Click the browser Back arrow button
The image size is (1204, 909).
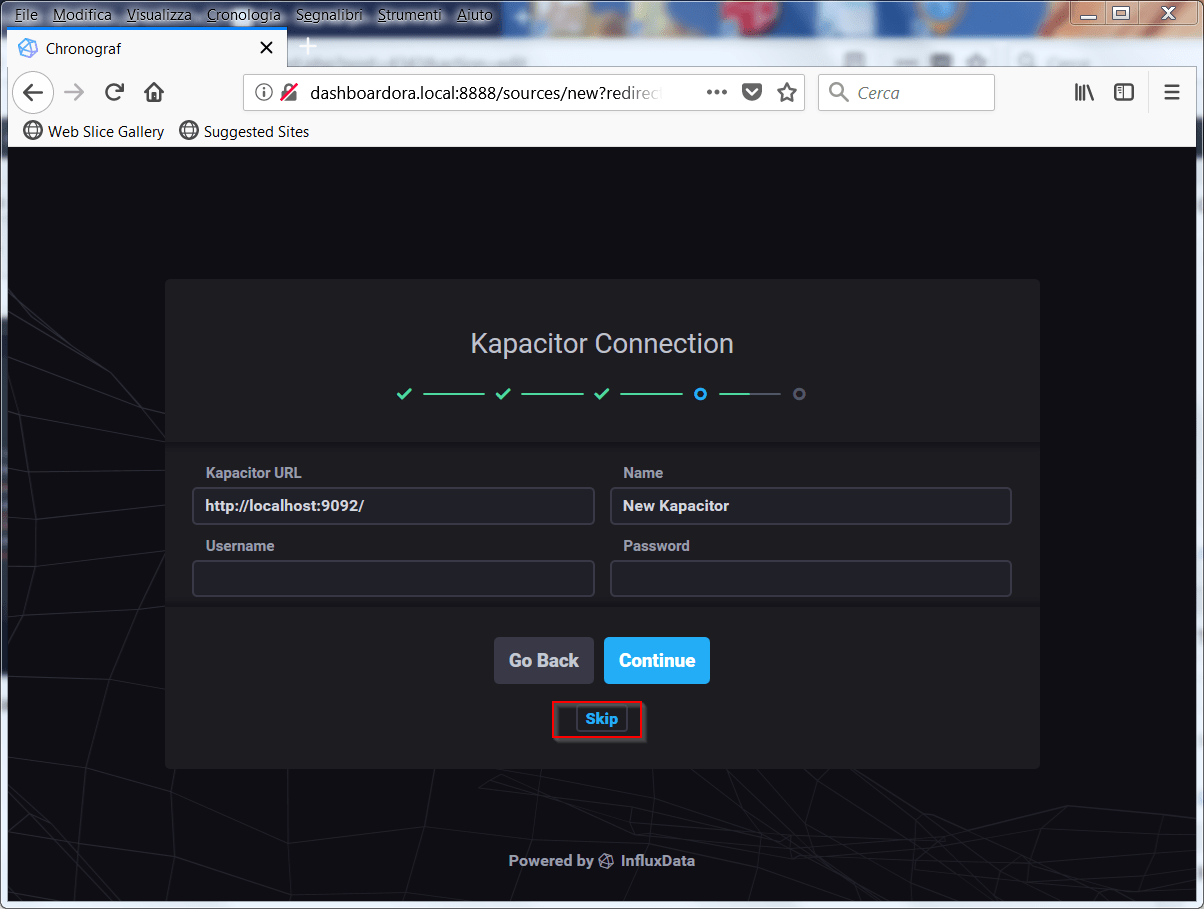pyautogui.click(x=33, y=93)
